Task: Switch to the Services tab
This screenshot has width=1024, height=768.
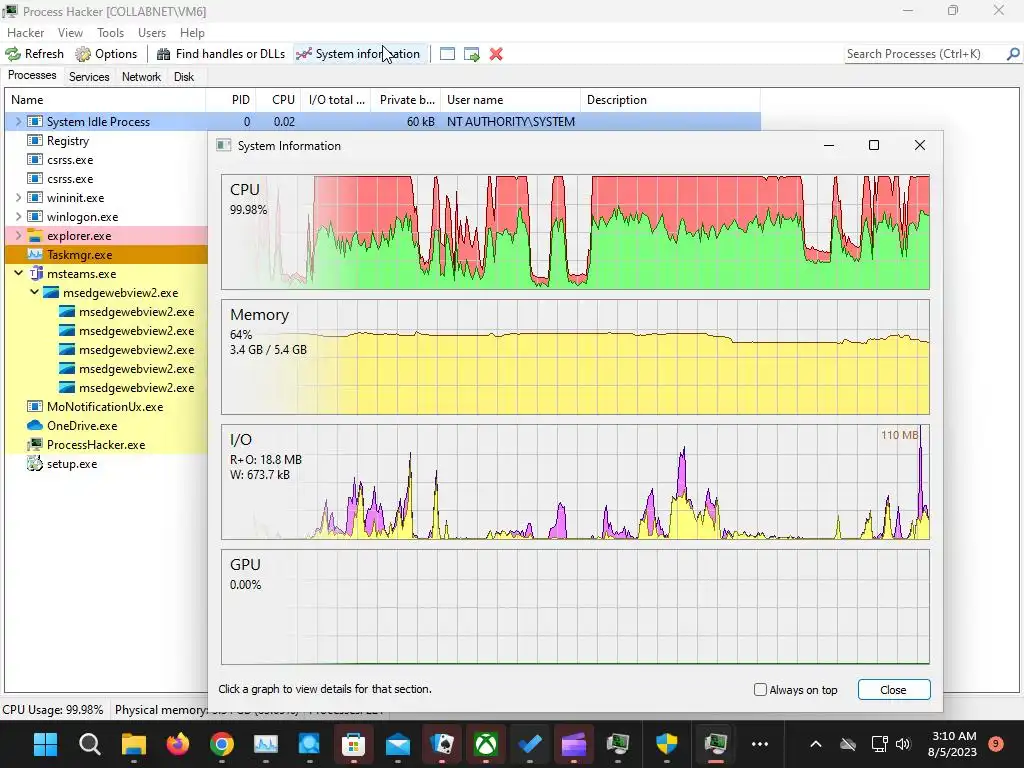Action: [89, 76]
